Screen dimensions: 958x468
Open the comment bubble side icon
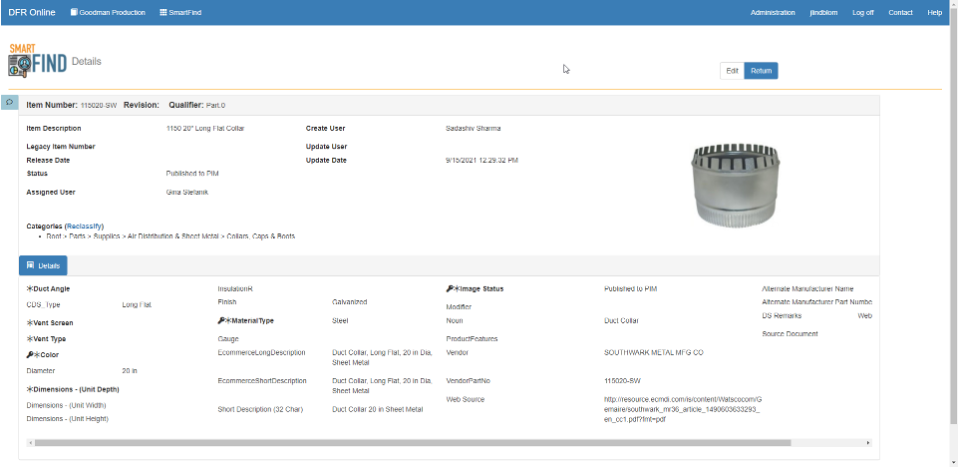pyautogui.click(x=9, y=102)
